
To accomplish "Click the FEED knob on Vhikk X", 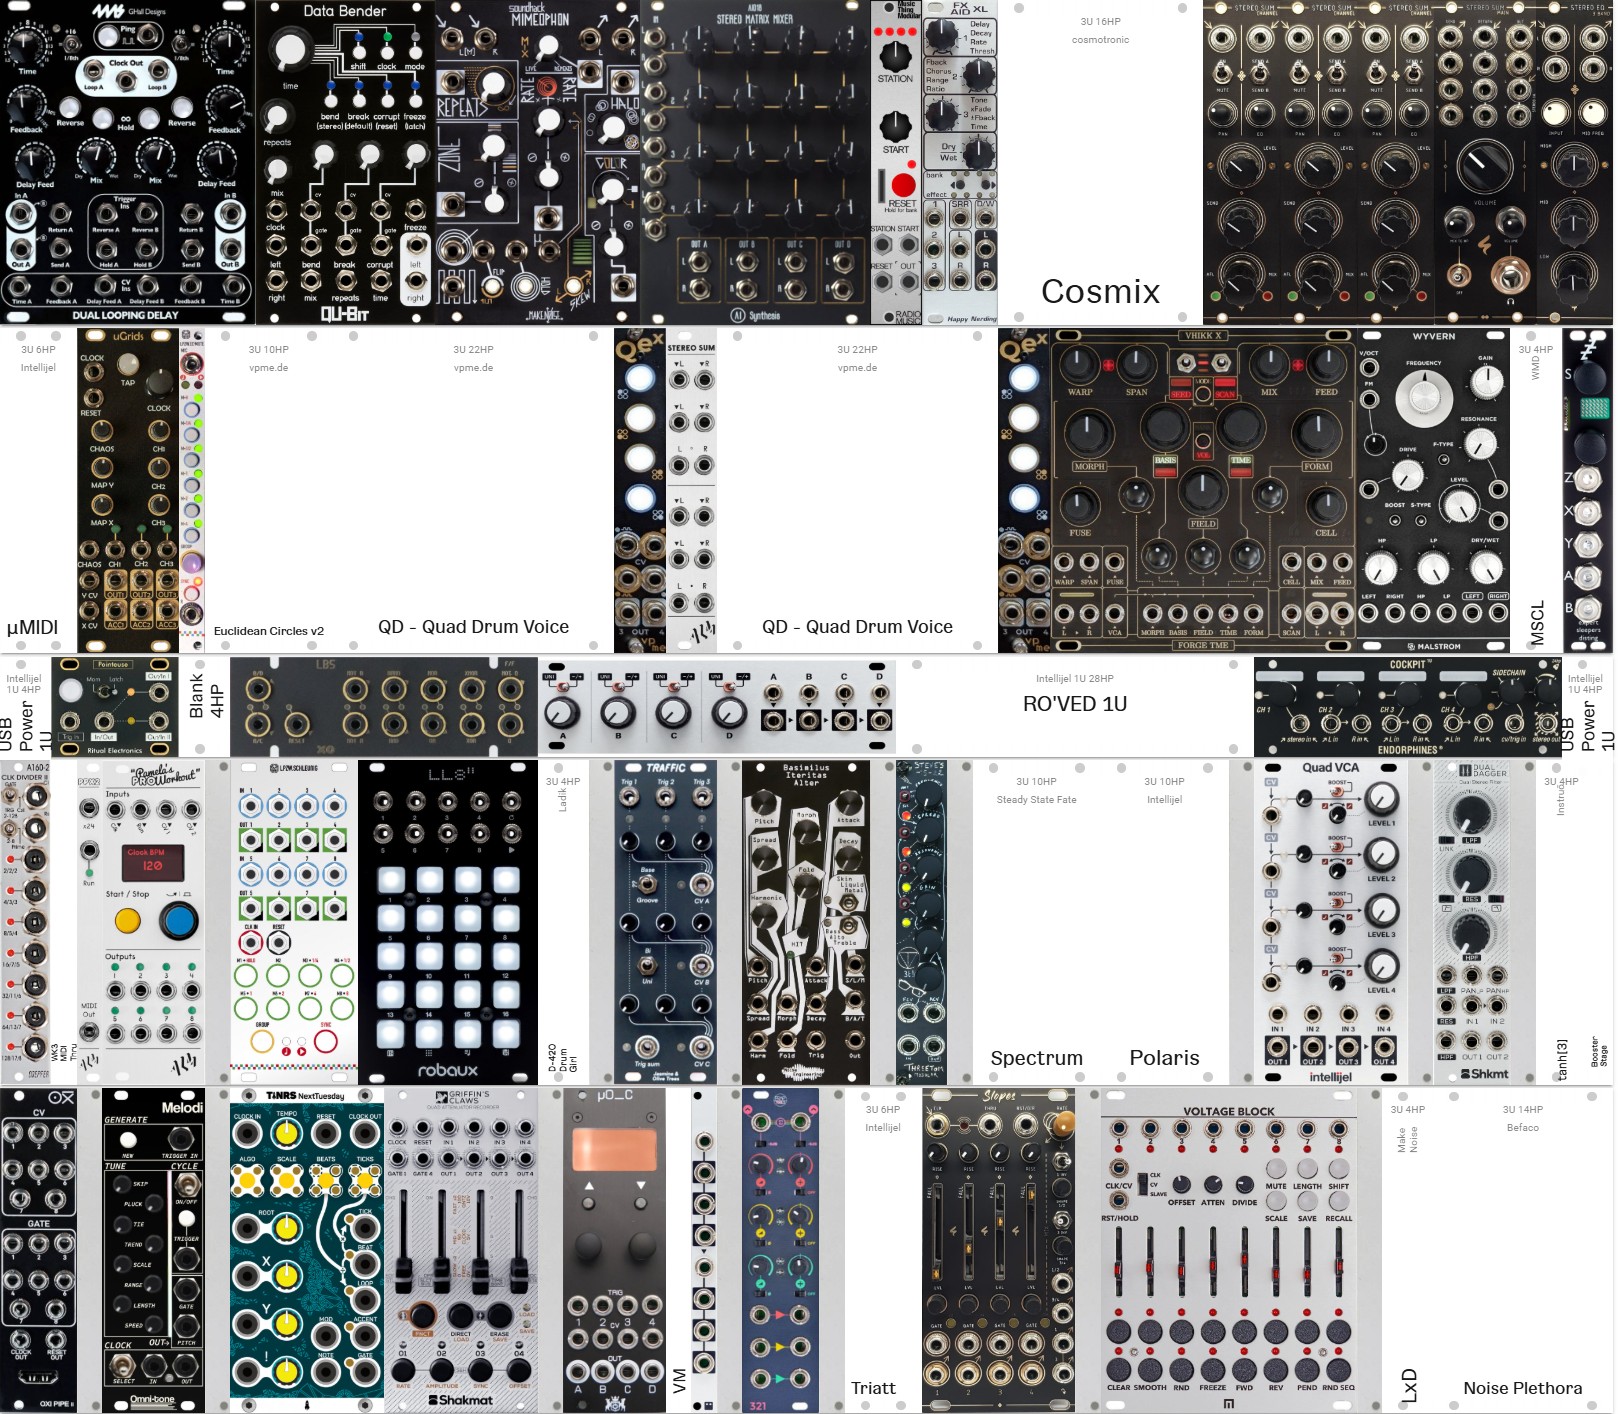I will tap(1326, 365).
